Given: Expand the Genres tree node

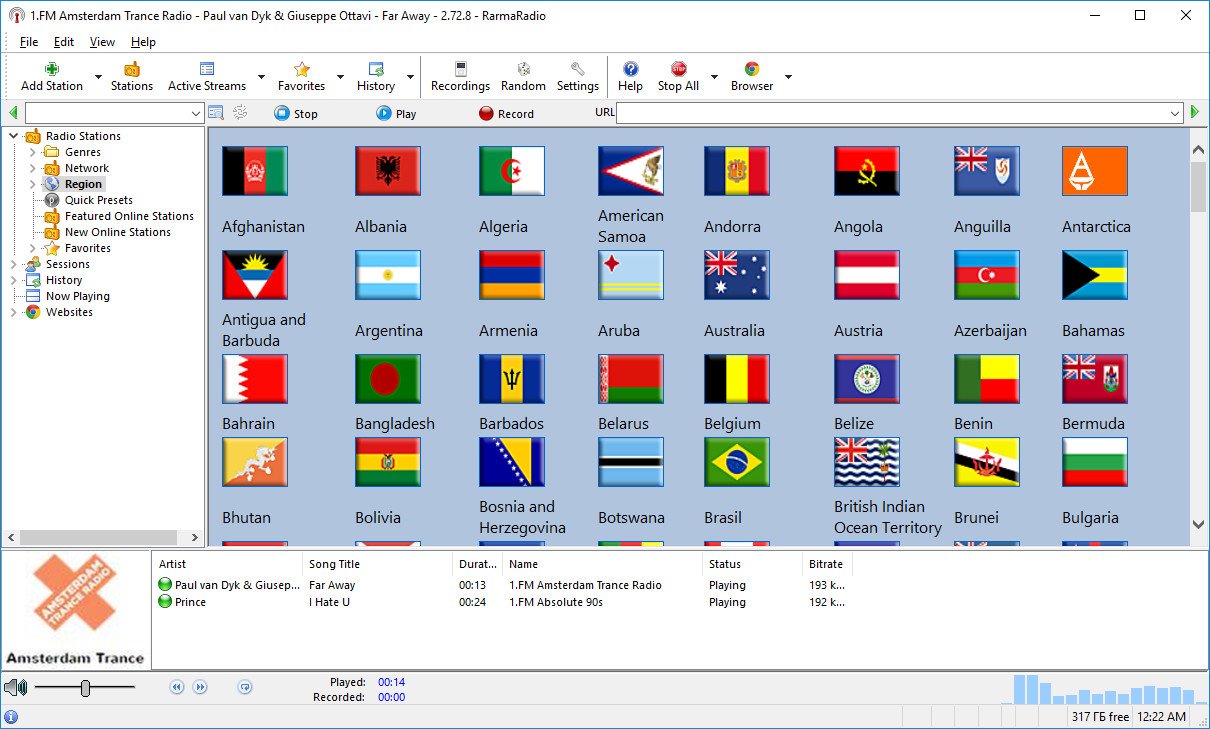Looking at the screenshot, I should tap(33, 152).
